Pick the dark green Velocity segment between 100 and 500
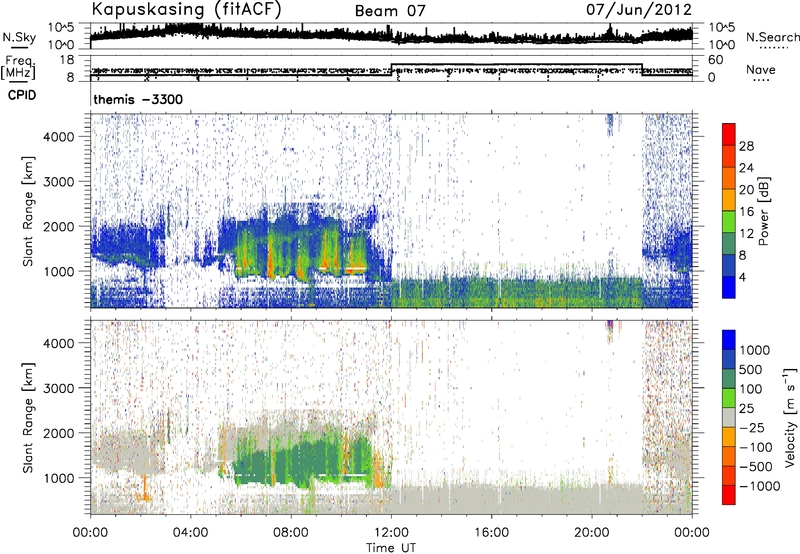The image size is (800, 554). click(729, 379)
